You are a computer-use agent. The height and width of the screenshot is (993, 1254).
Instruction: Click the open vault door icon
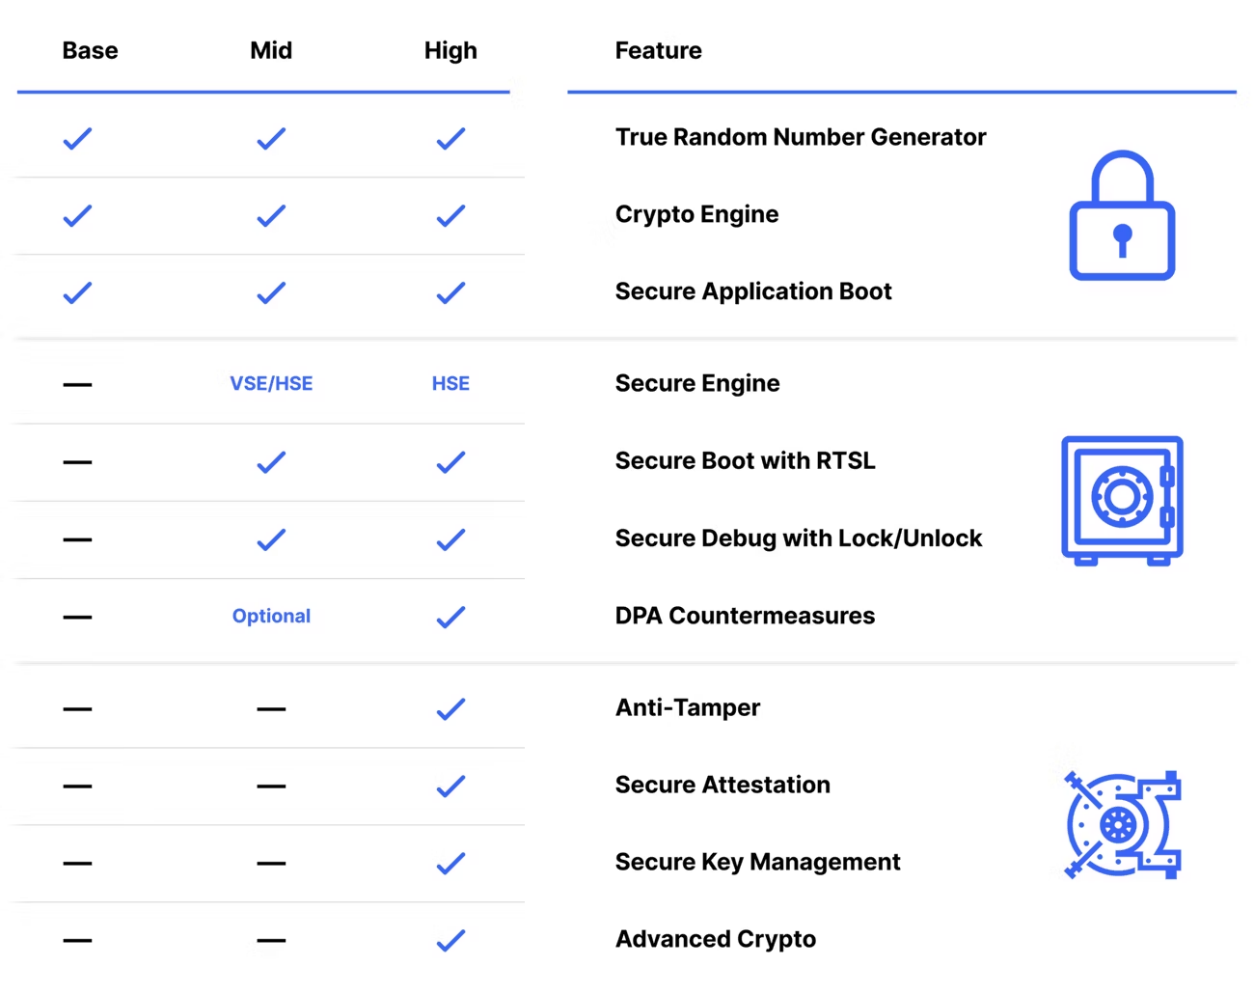tap(1122, 825)
